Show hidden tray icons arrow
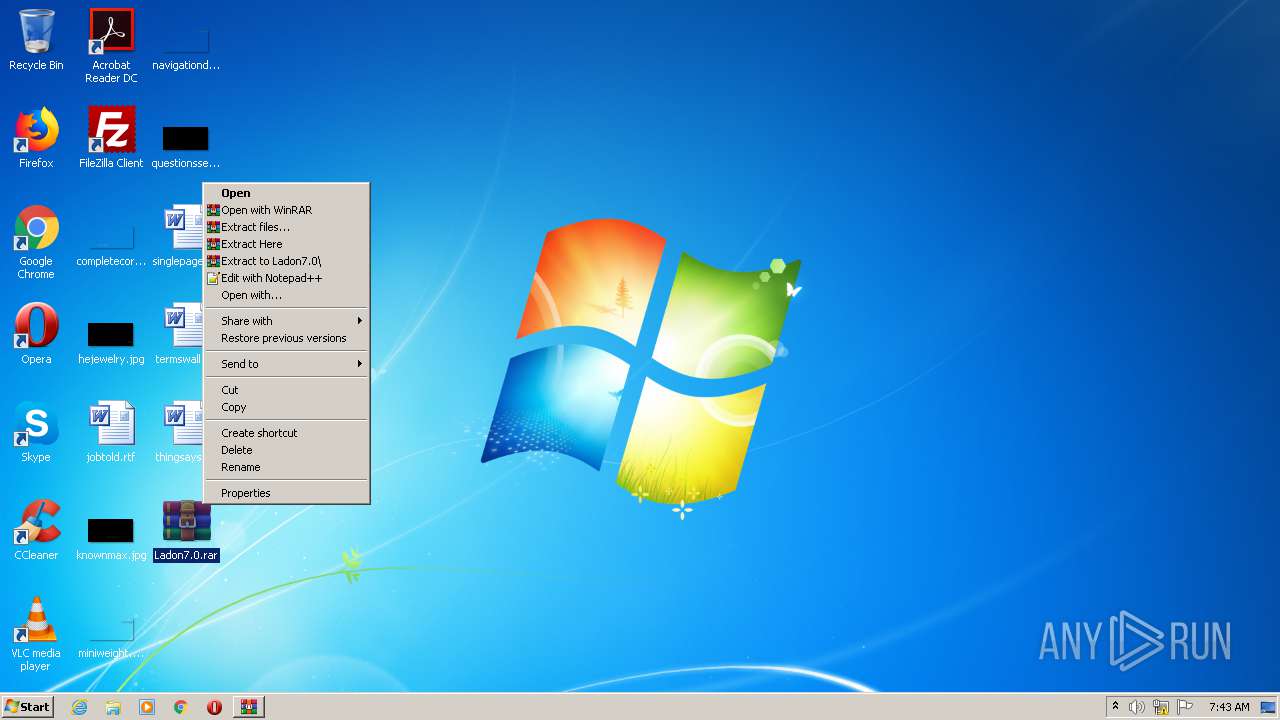 1115,707
